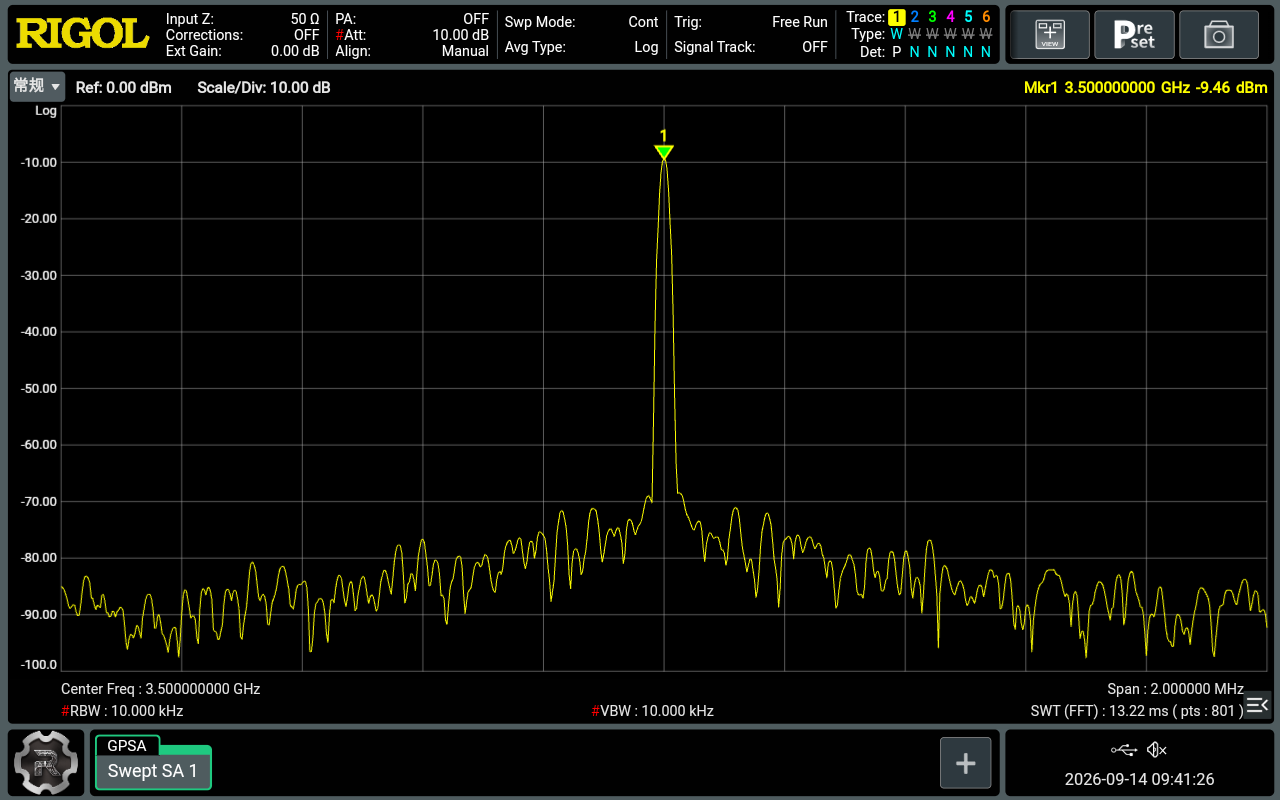Click the Trig Free Run setting
Image resolution: width=1280 pixels, height=800 pixels.
pos(751,22)
